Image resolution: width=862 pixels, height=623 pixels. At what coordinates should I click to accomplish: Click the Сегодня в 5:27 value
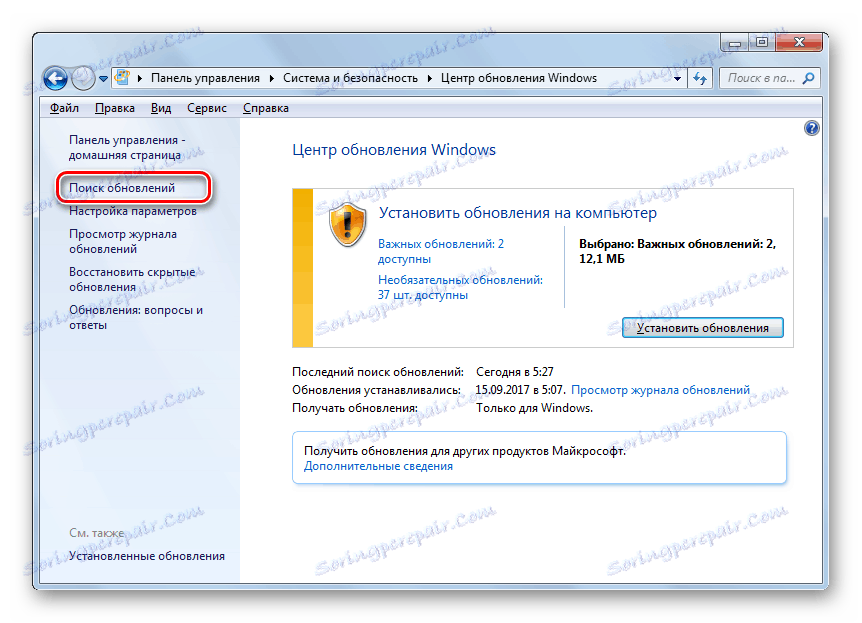pyautogui.click(x=515, y=372)
